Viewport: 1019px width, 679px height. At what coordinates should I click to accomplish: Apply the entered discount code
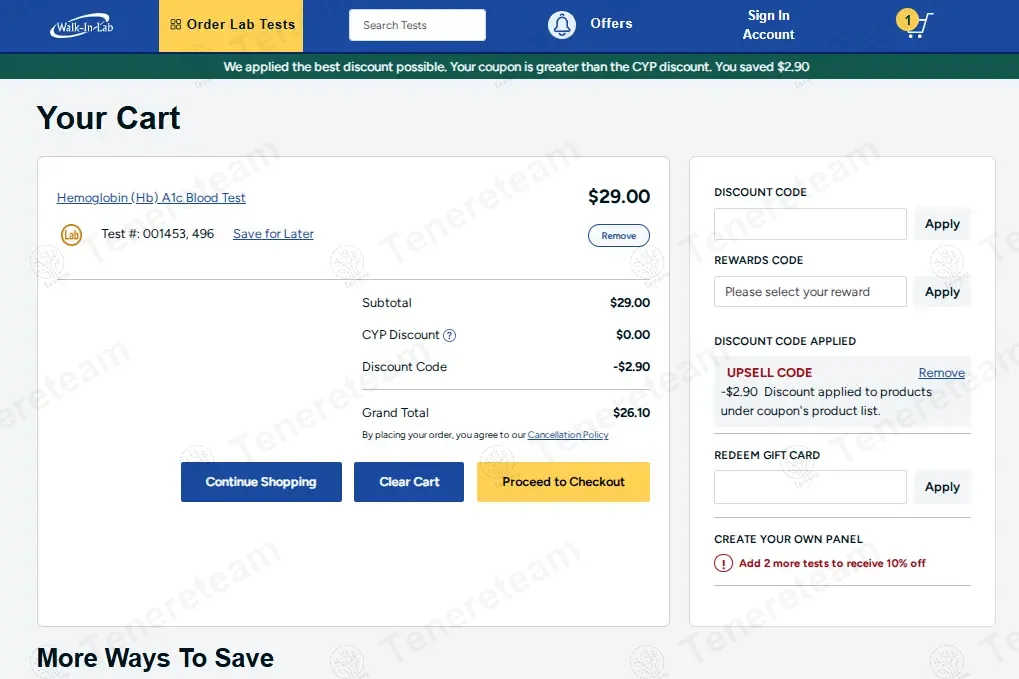tap(942, 224)
